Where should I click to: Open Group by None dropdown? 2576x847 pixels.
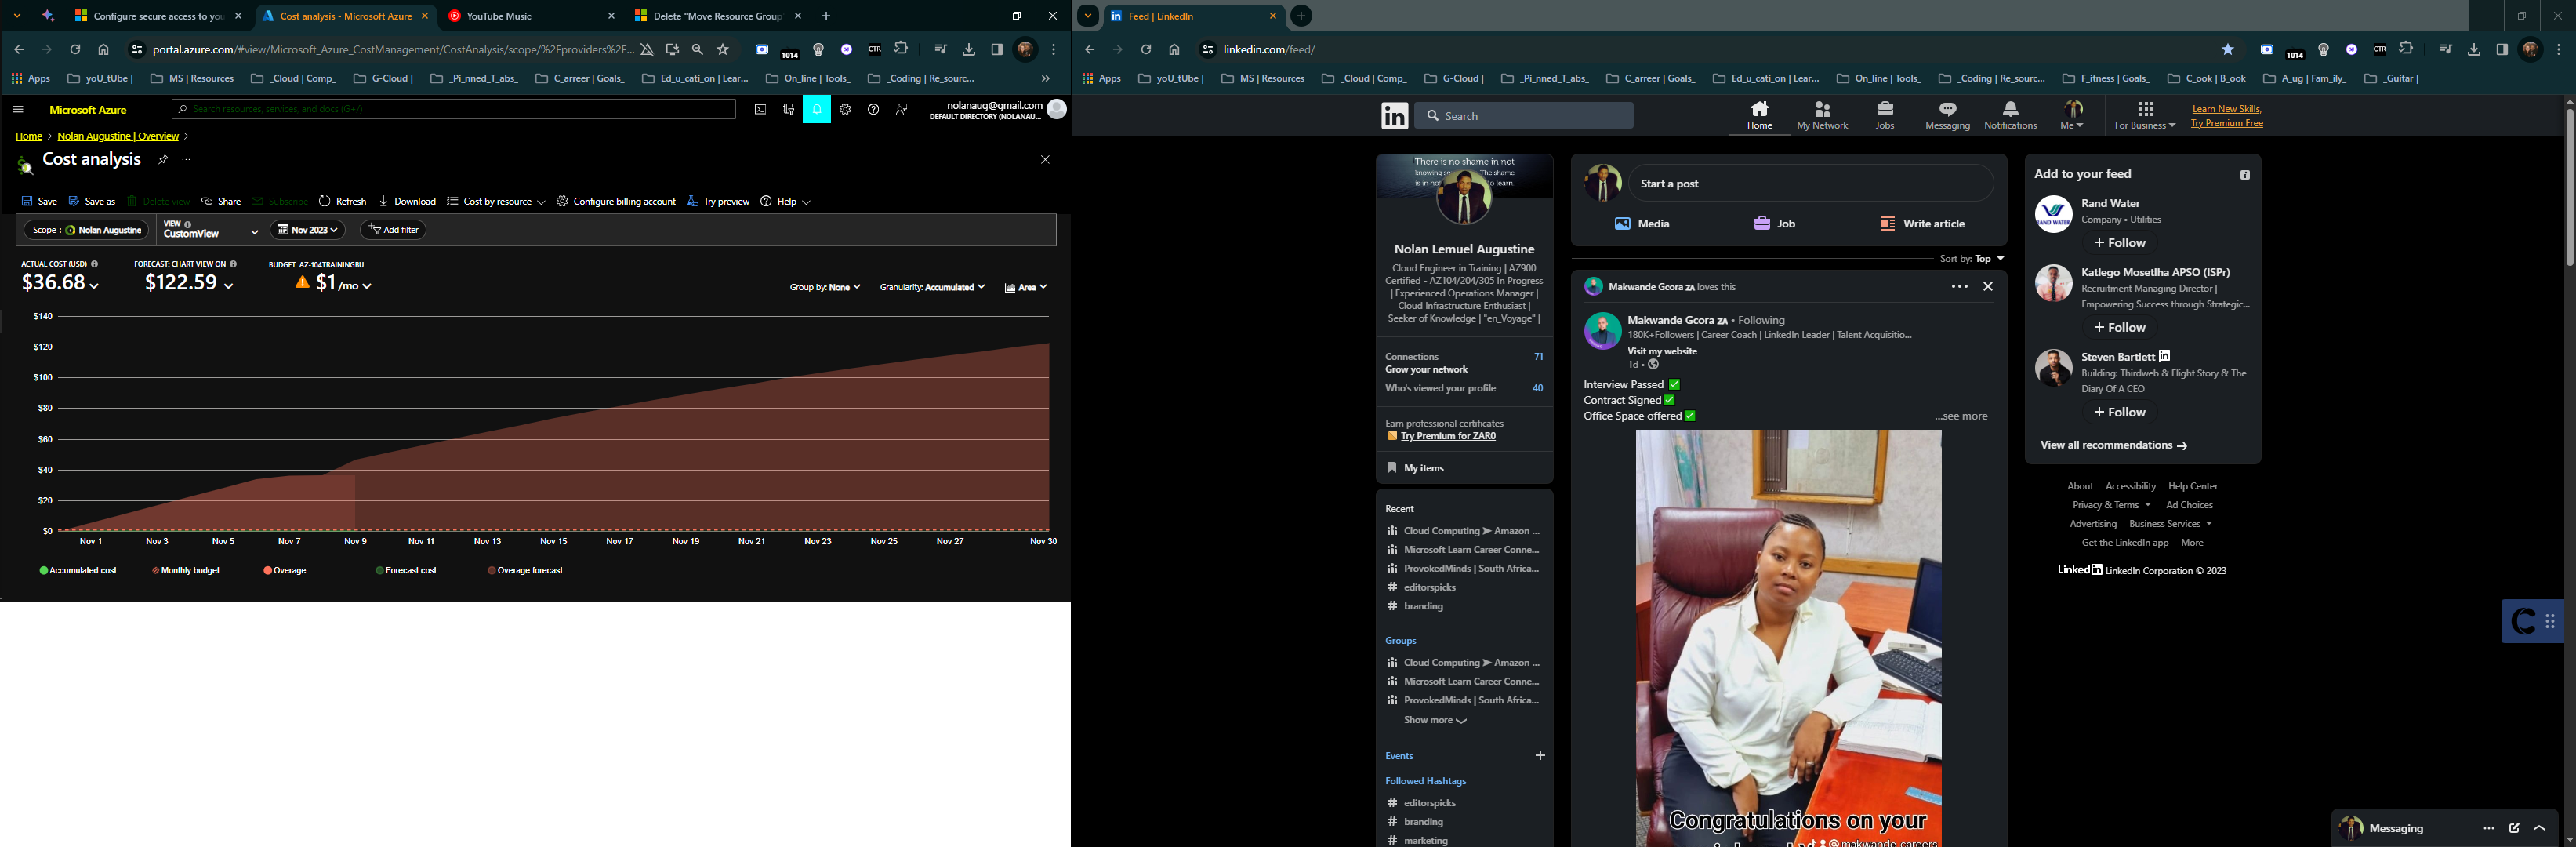click(x=825, y=287)
